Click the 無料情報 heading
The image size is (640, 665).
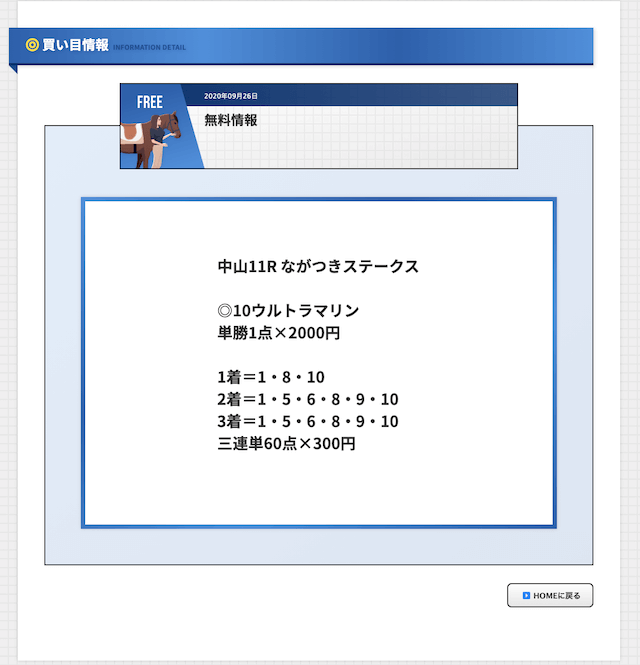(x=231, y=120)
